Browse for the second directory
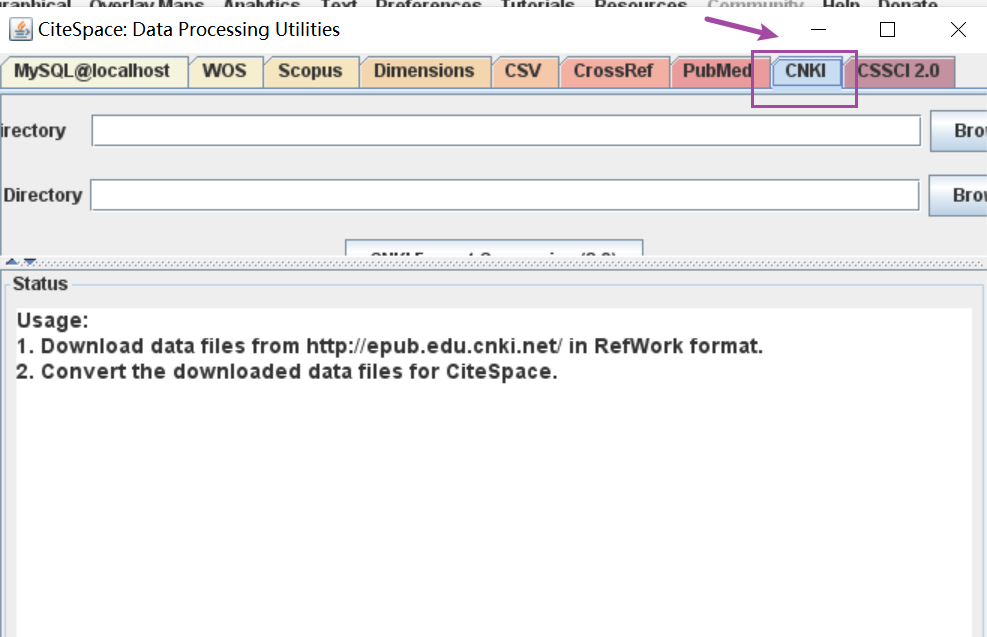987x637 pixels. pos(958,195)
